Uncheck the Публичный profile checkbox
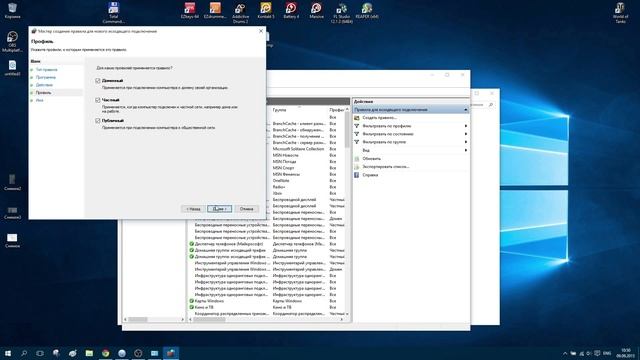This screenshot has height=360, width=640. coord(98,121)
